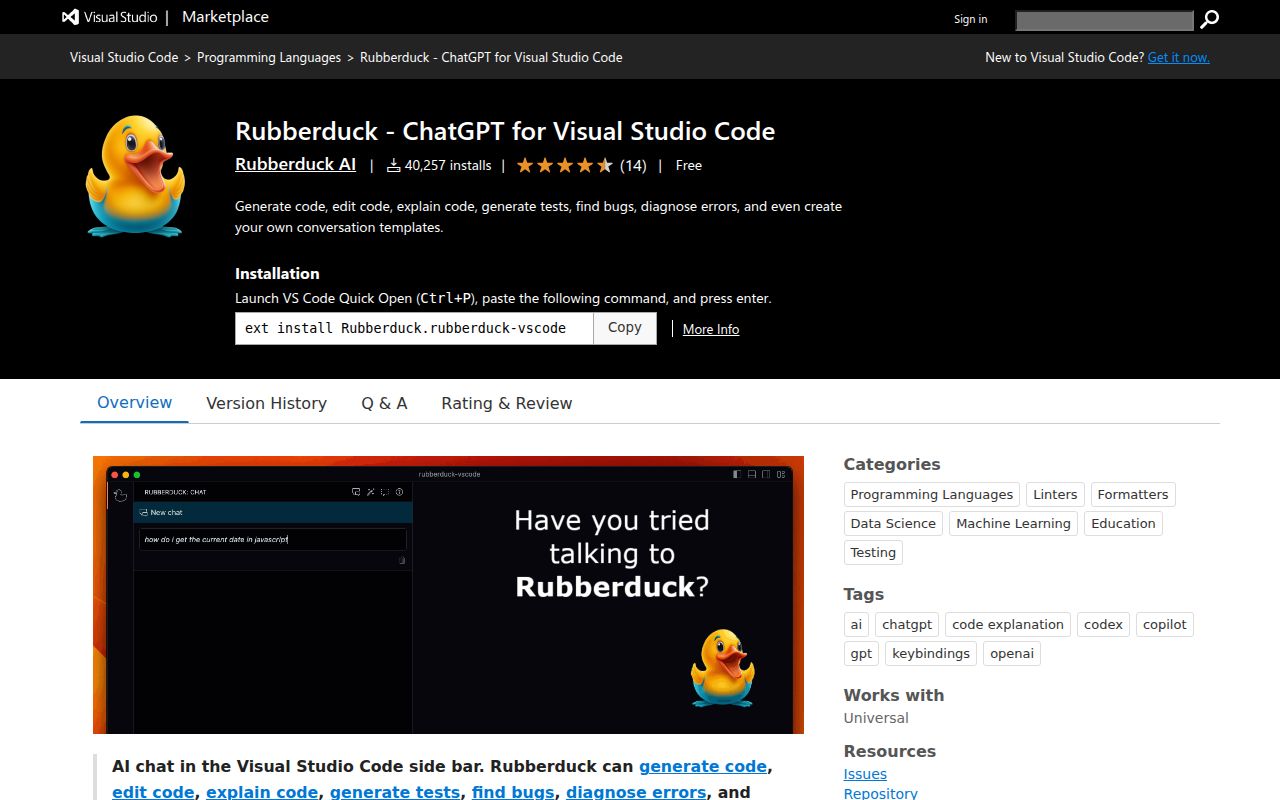Click Sign in
The image size is (1280, 800).
tap(970, 19)
